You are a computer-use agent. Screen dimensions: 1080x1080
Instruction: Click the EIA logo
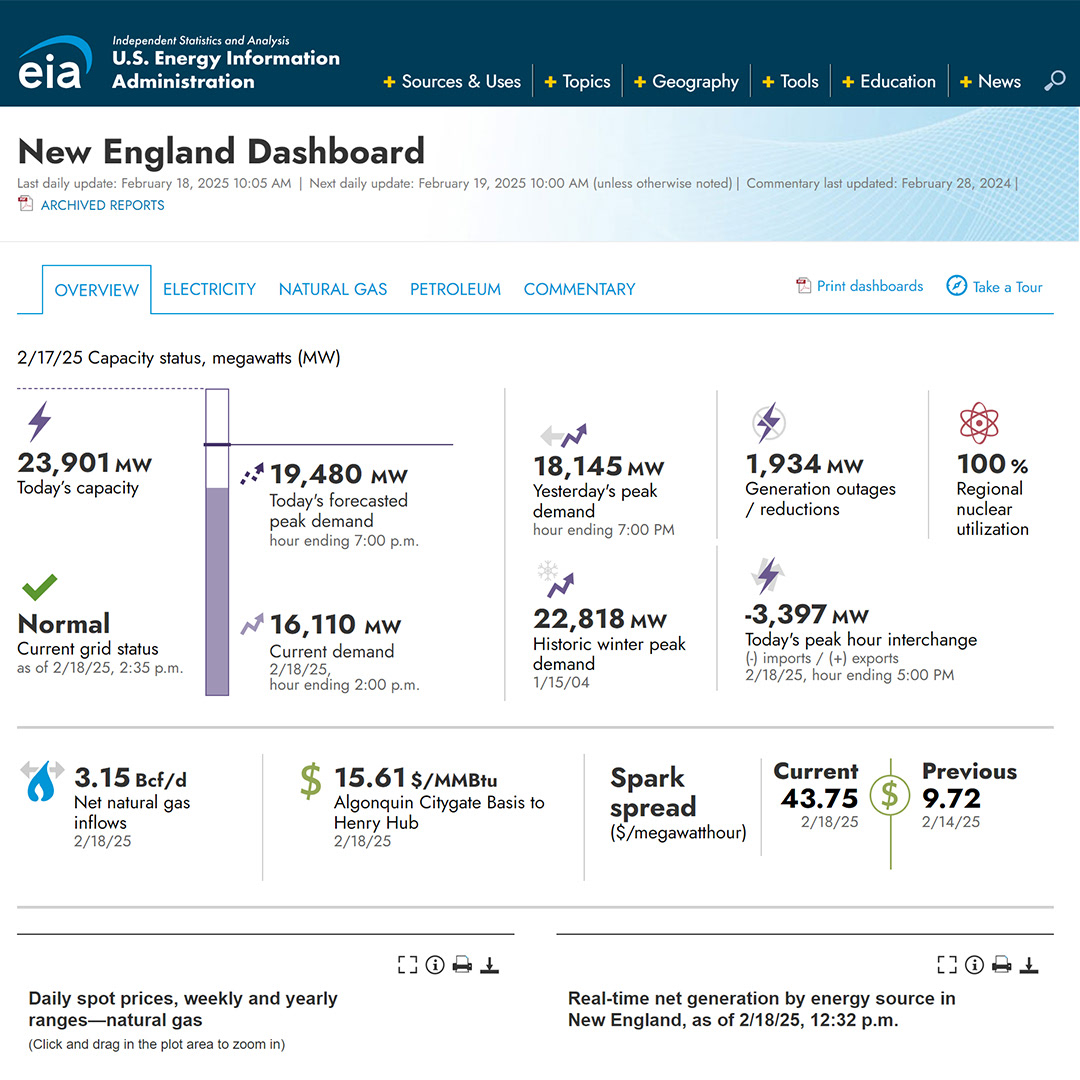coord(54,63)
